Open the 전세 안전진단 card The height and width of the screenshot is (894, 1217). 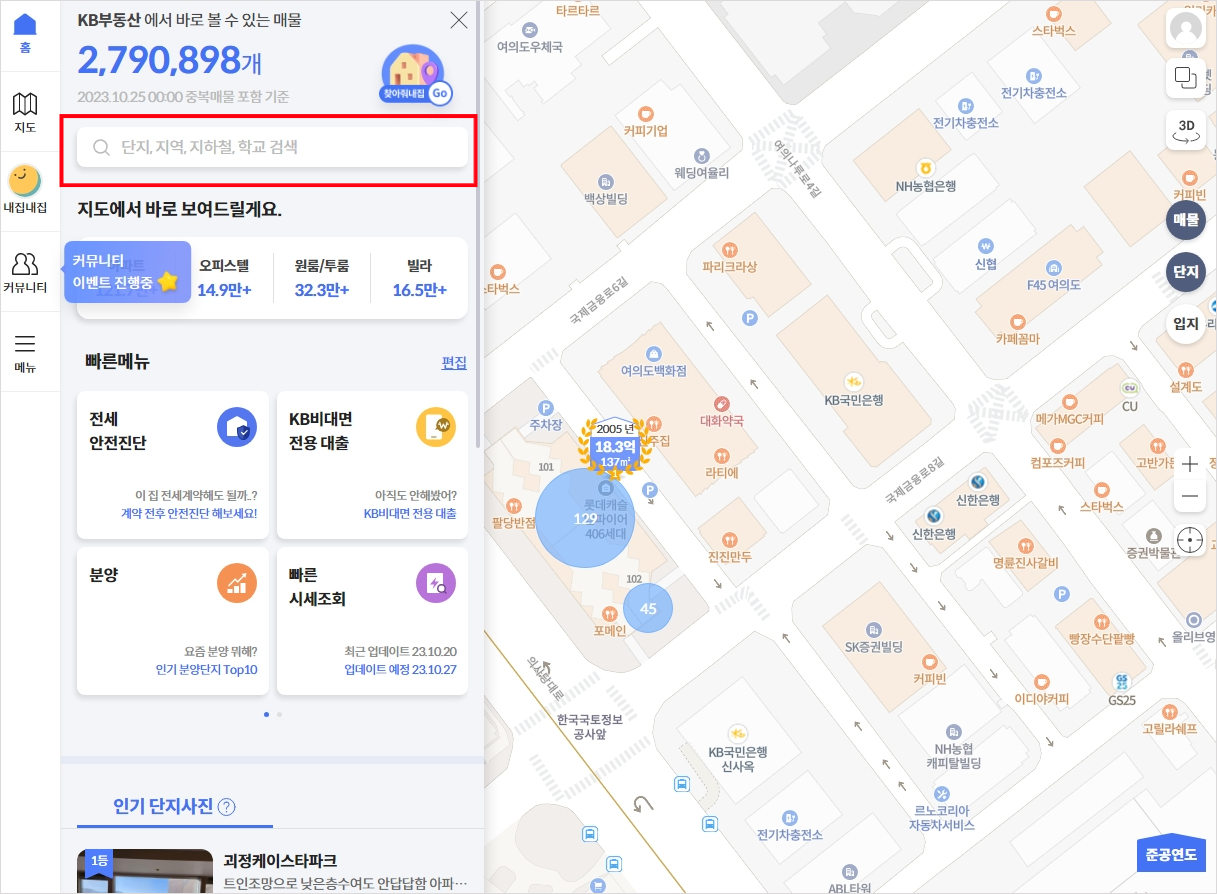173,465
